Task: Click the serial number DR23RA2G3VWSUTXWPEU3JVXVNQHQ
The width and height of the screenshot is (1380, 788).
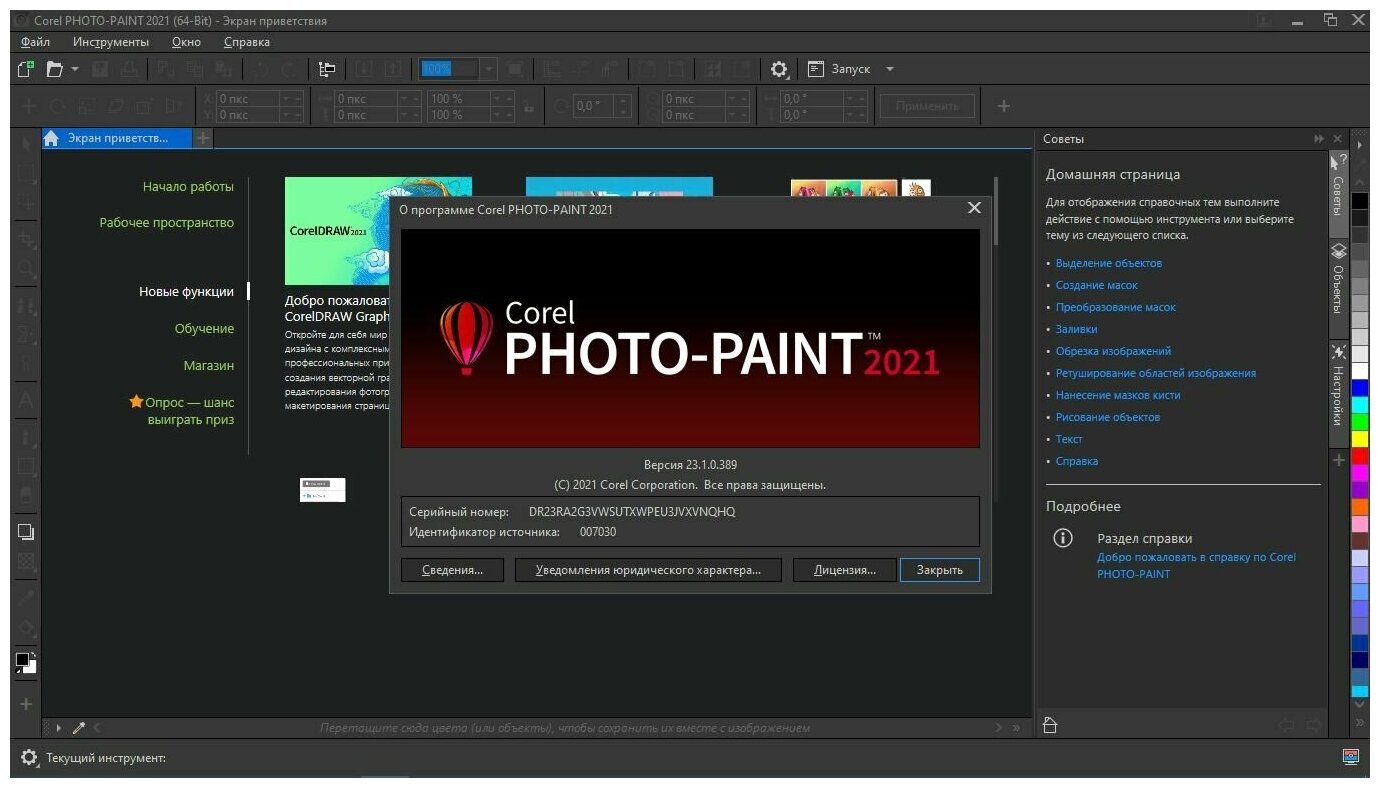Action: point(632,512)
